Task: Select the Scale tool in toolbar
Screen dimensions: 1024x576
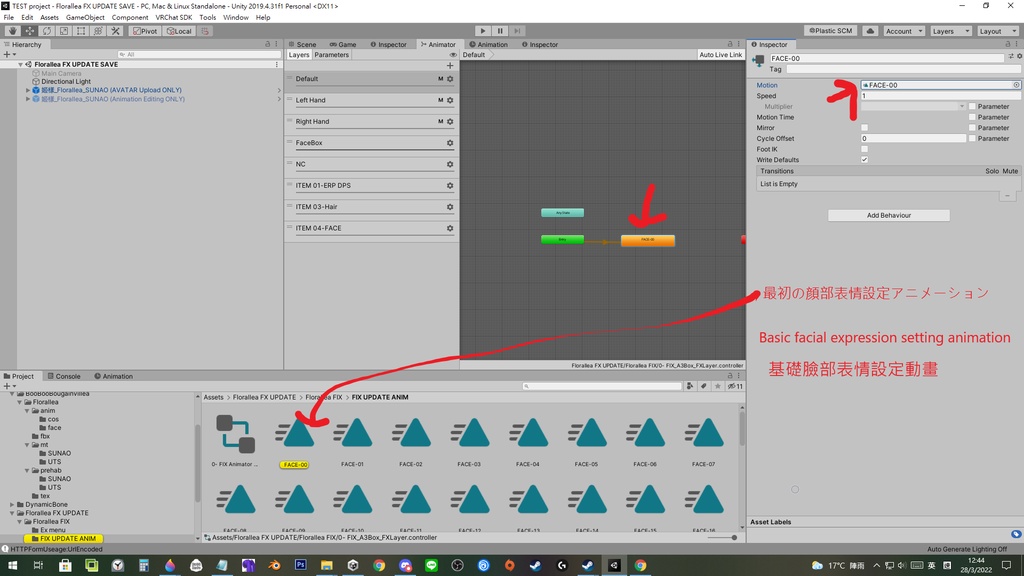Action: (x=64, y=31)
